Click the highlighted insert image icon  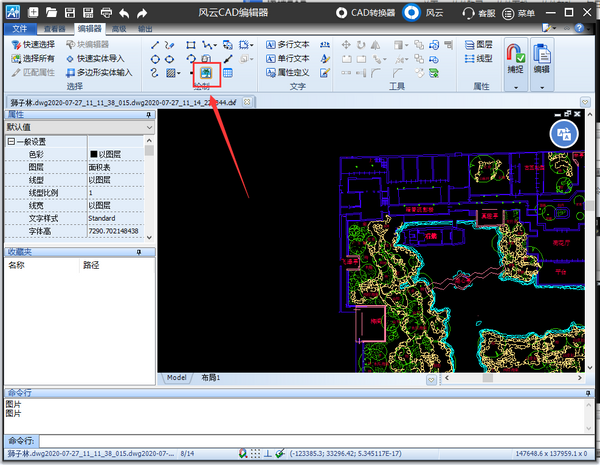tap(206, 73)
